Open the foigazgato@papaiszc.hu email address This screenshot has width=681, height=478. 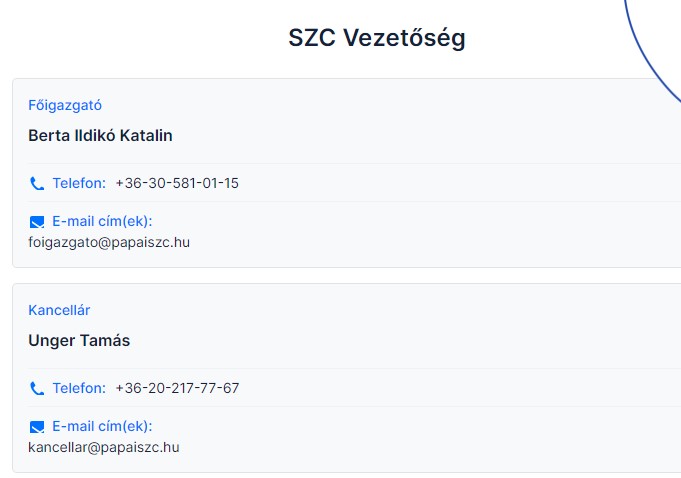[x=109, y=242]
